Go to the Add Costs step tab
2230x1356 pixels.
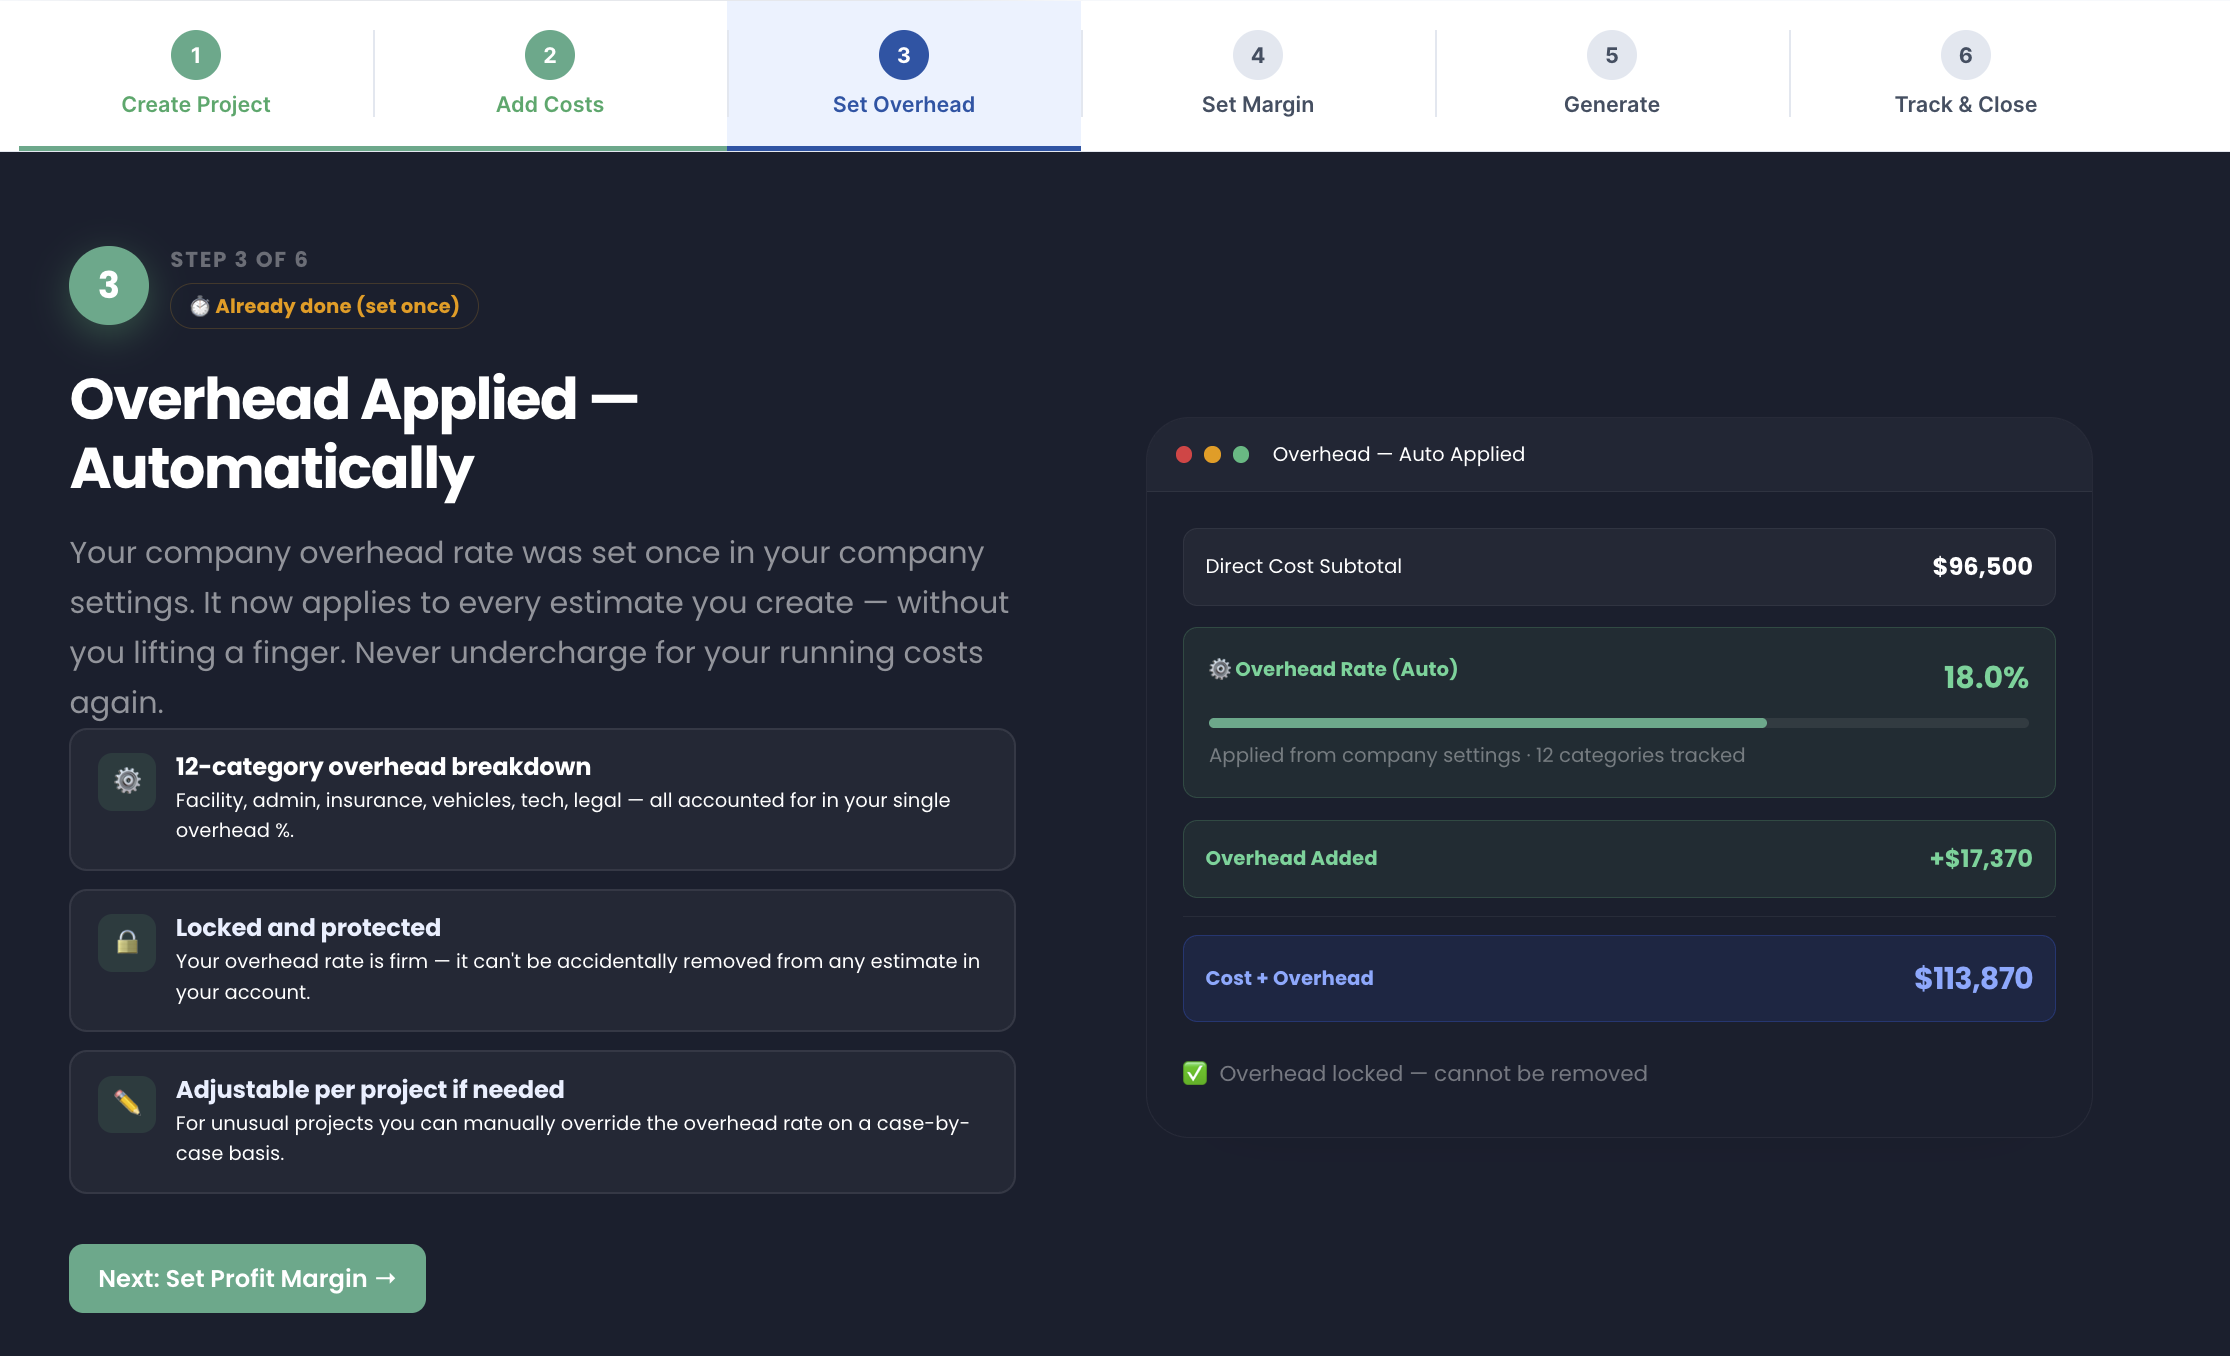pos(550,76)
